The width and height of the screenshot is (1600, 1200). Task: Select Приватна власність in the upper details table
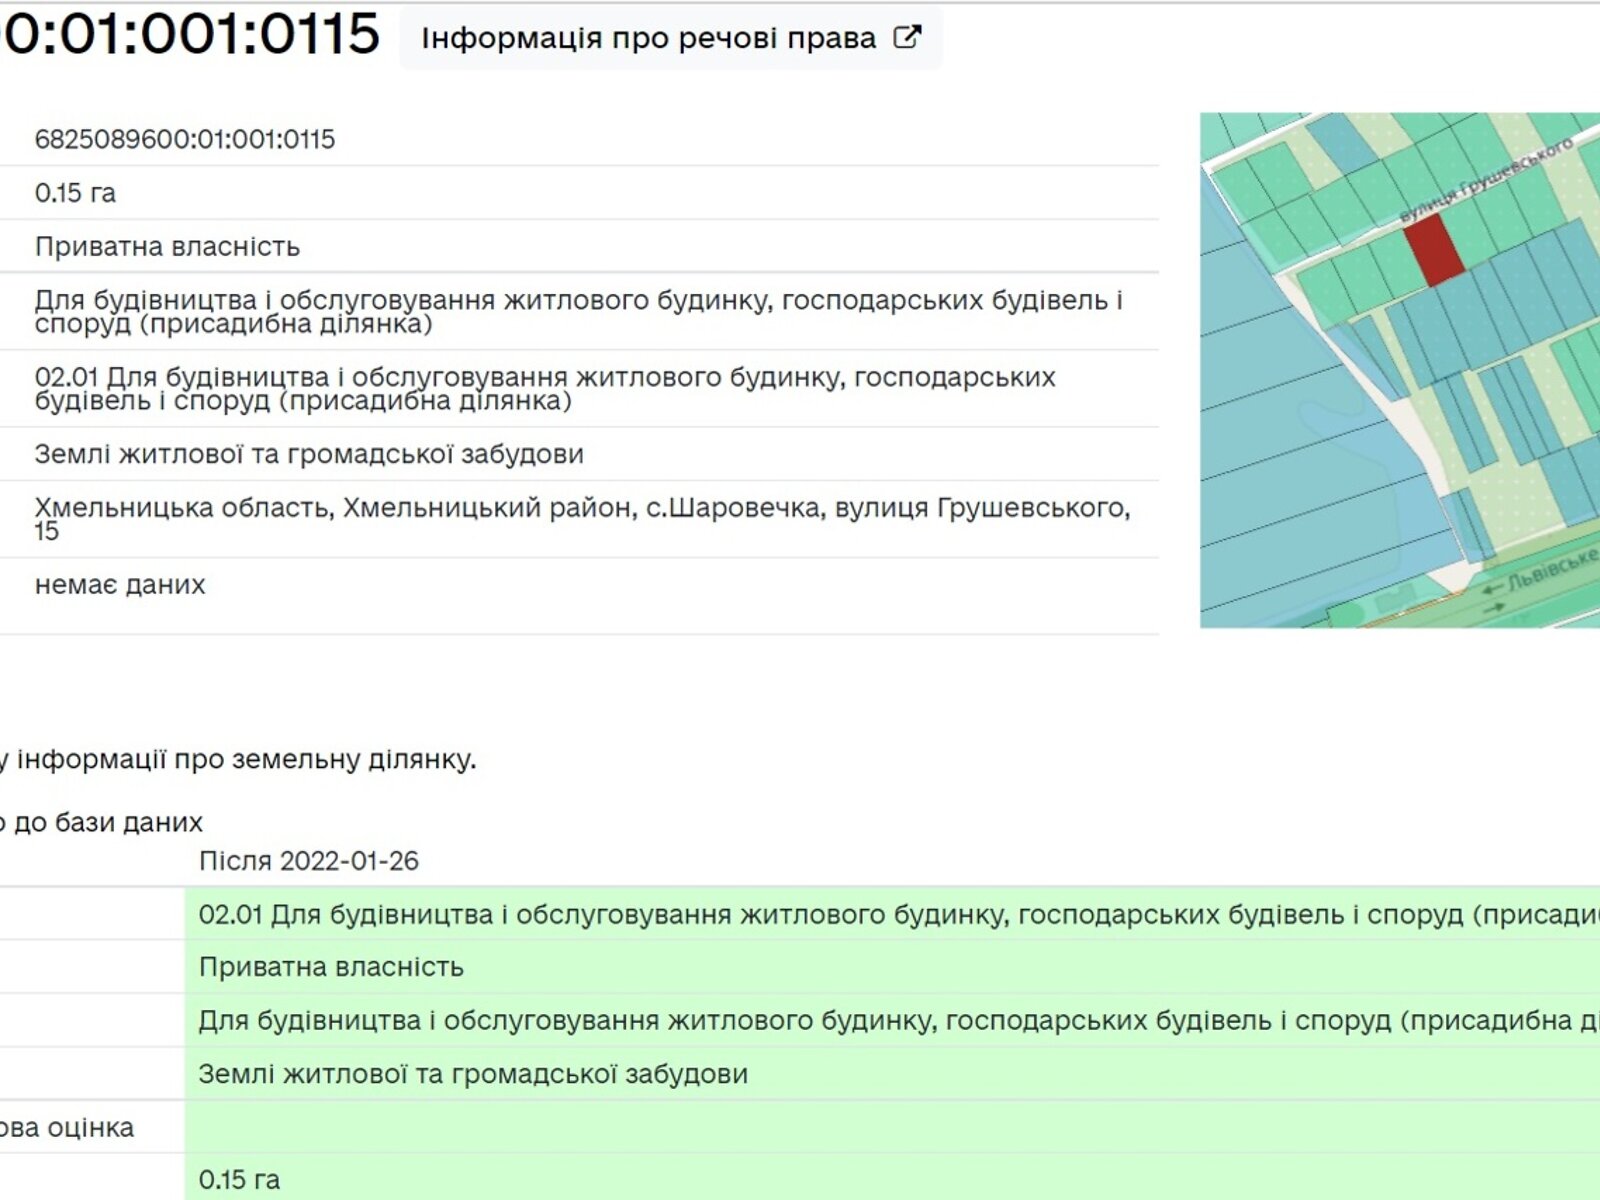(x=167, y=247)
